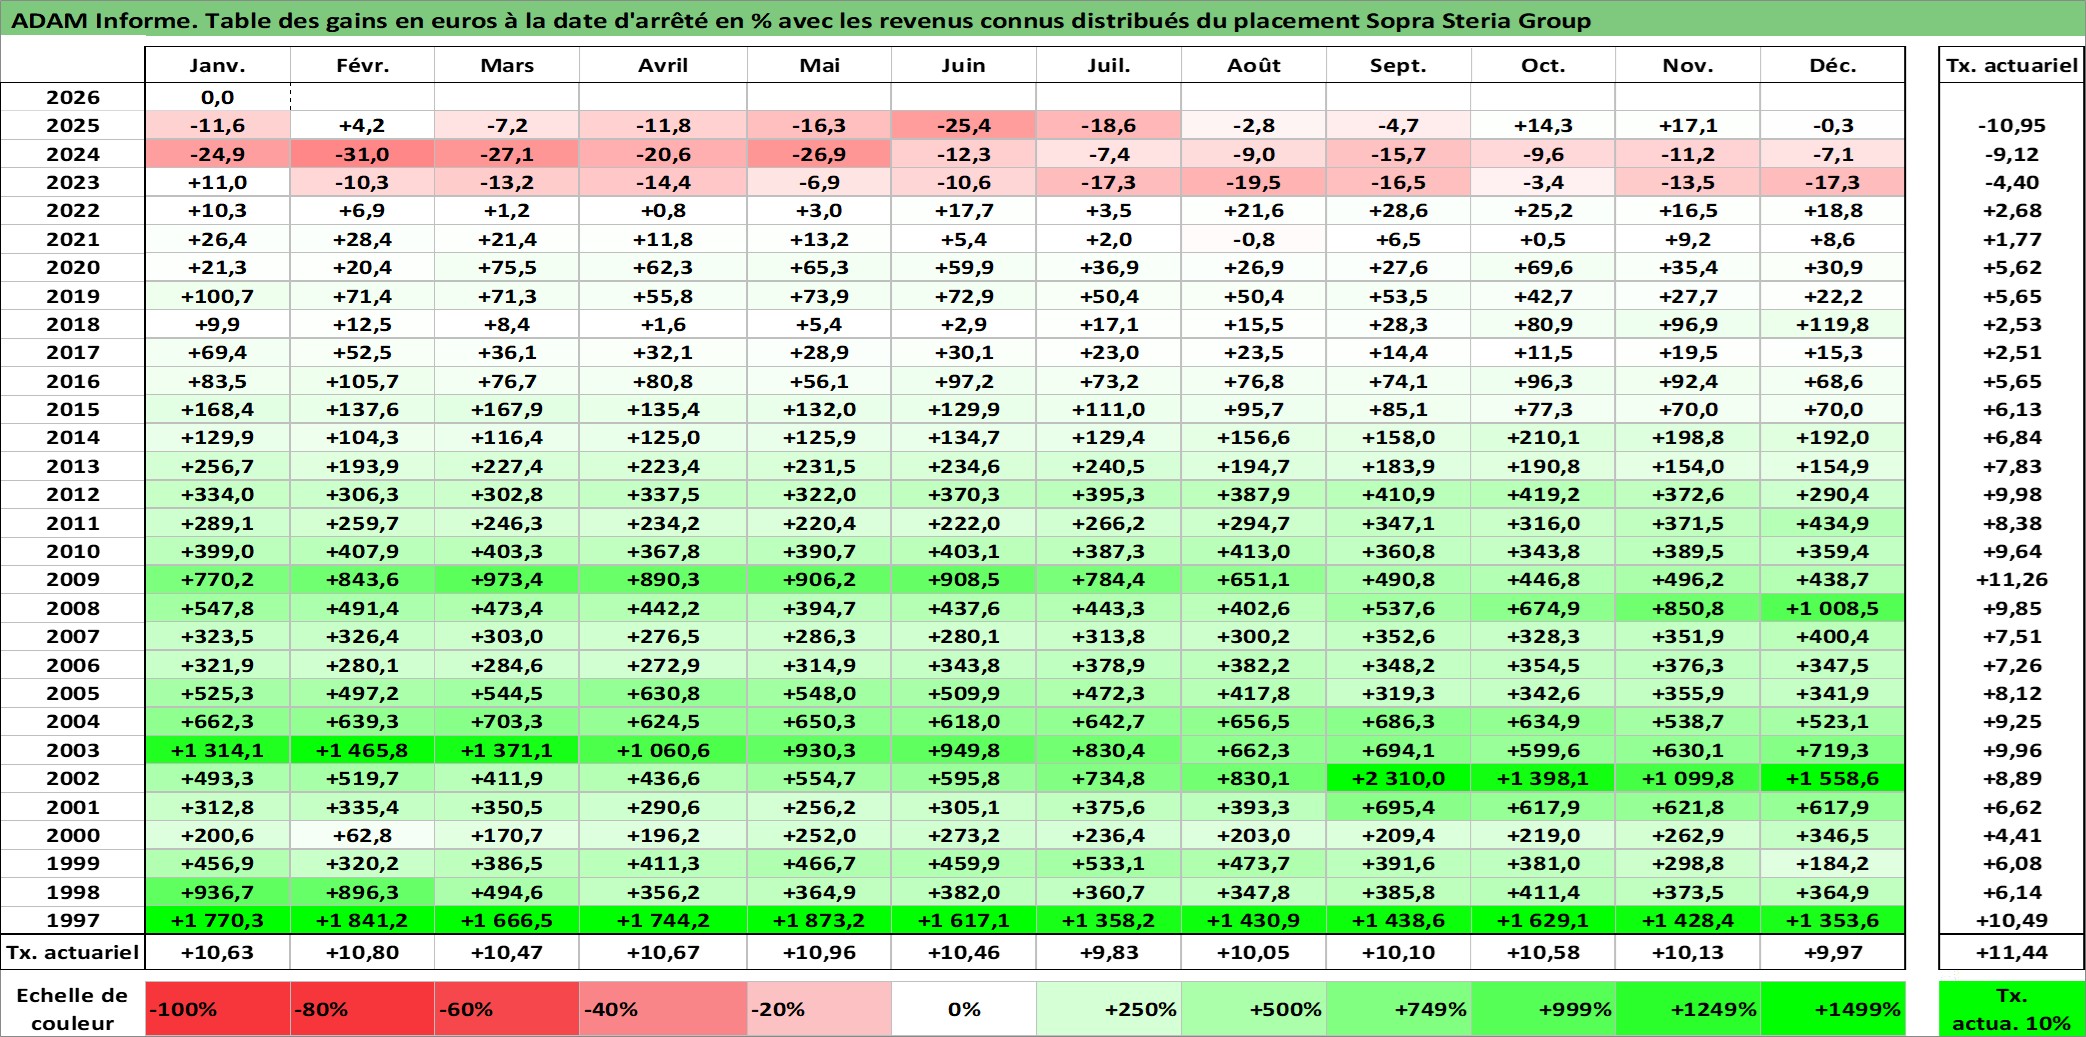The width and height of the screenshot is (2086, 1037).
Task: Click the +434,9 cell for Déc. 2011
Action: 1833,523
